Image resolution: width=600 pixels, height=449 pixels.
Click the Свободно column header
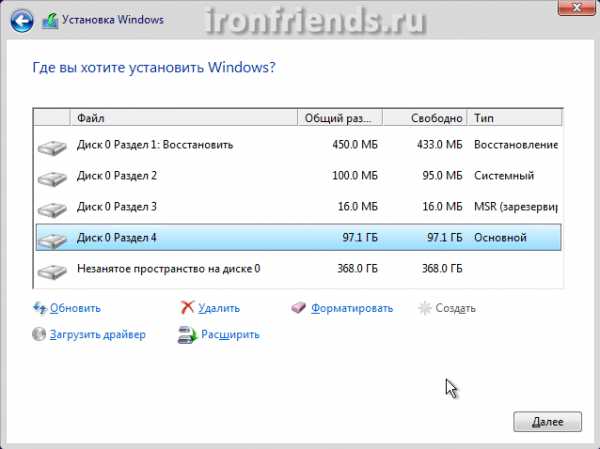[425, 118]
